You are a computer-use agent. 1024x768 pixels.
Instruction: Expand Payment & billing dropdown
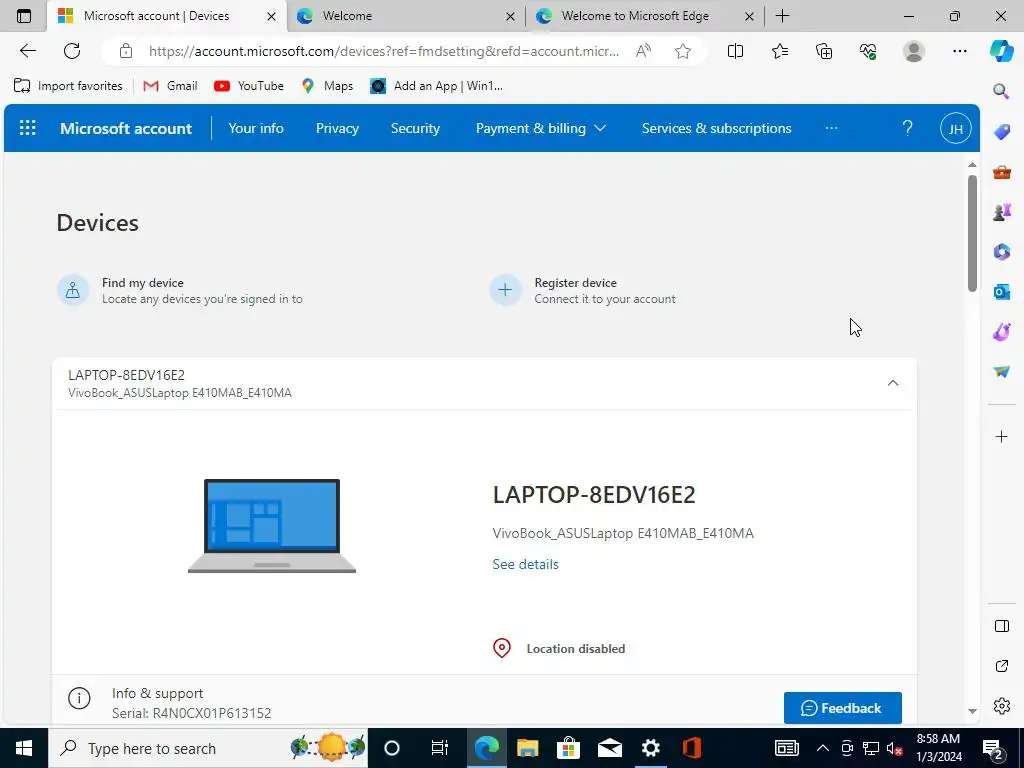pos(541,128)
